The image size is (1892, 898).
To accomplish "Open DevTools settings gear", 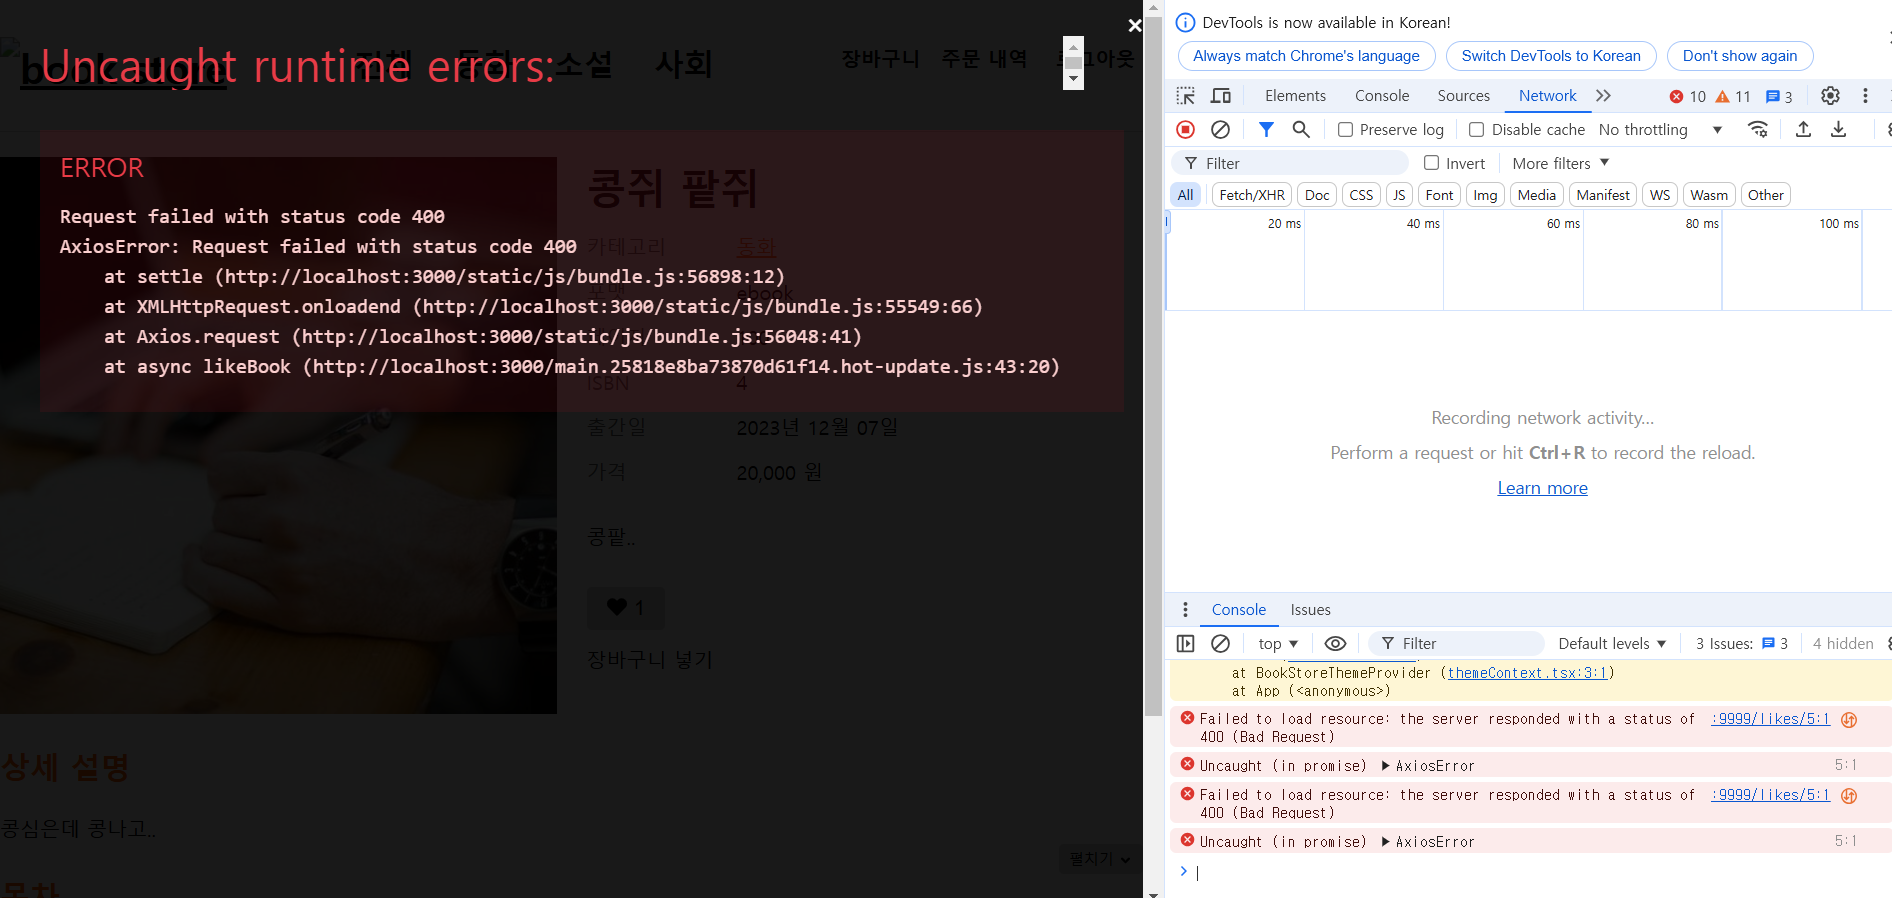I will tap(1830, 96).
